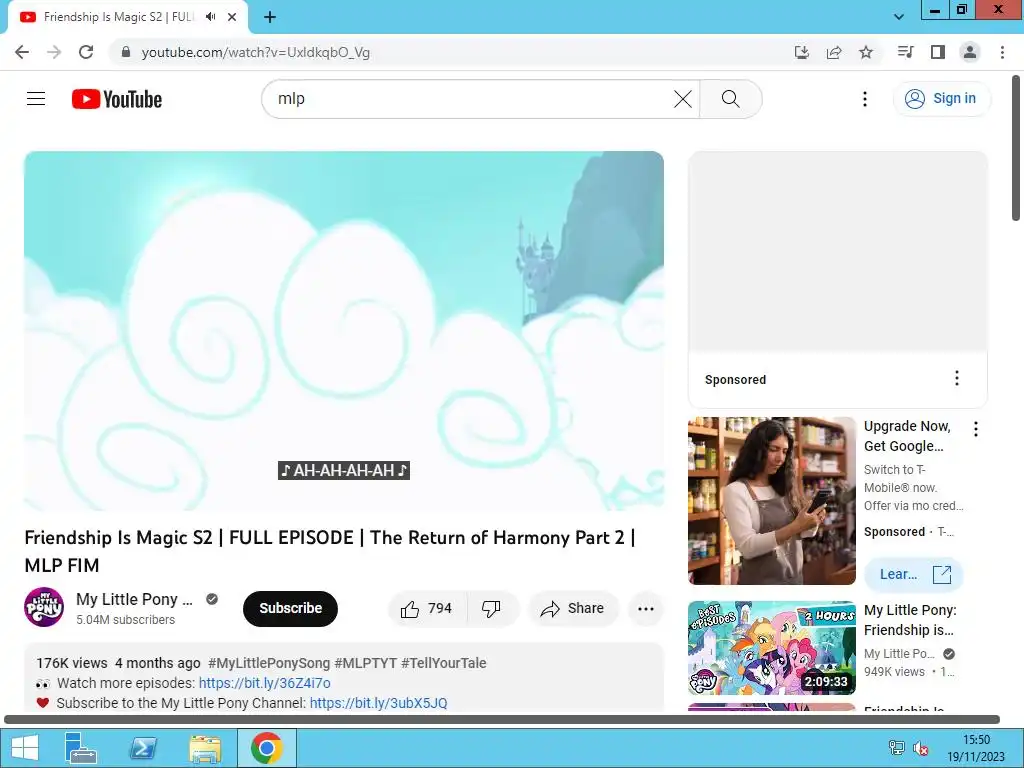Open the 2:09:33 Best Episodes thumbnail
This screenshot has height=768, width=1024.
pos(771,648)
